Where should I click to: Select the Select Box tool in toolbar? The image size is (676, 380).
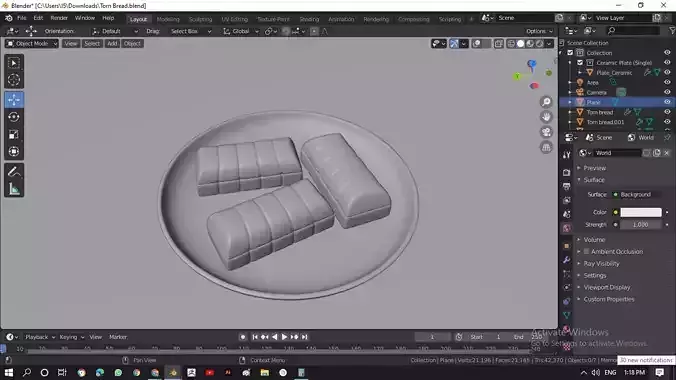click(14, 63)
